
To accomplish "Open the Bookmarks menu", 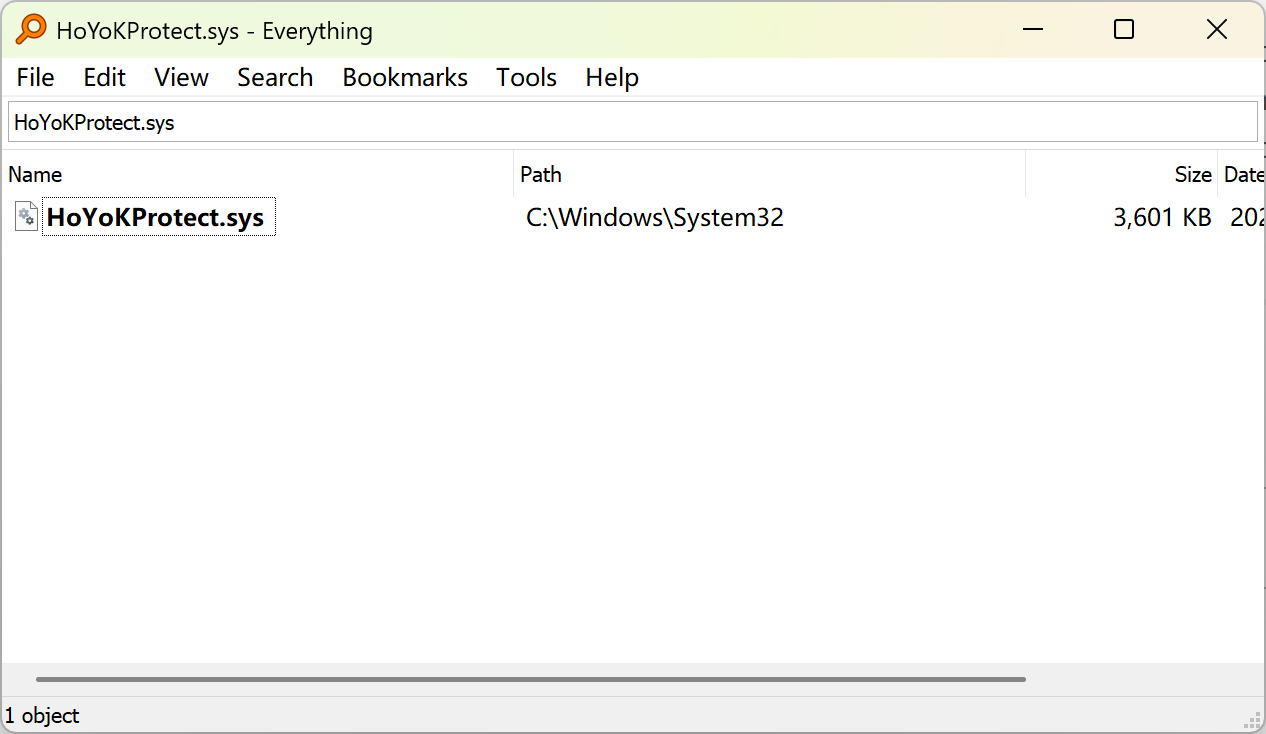I will point(405,78).
